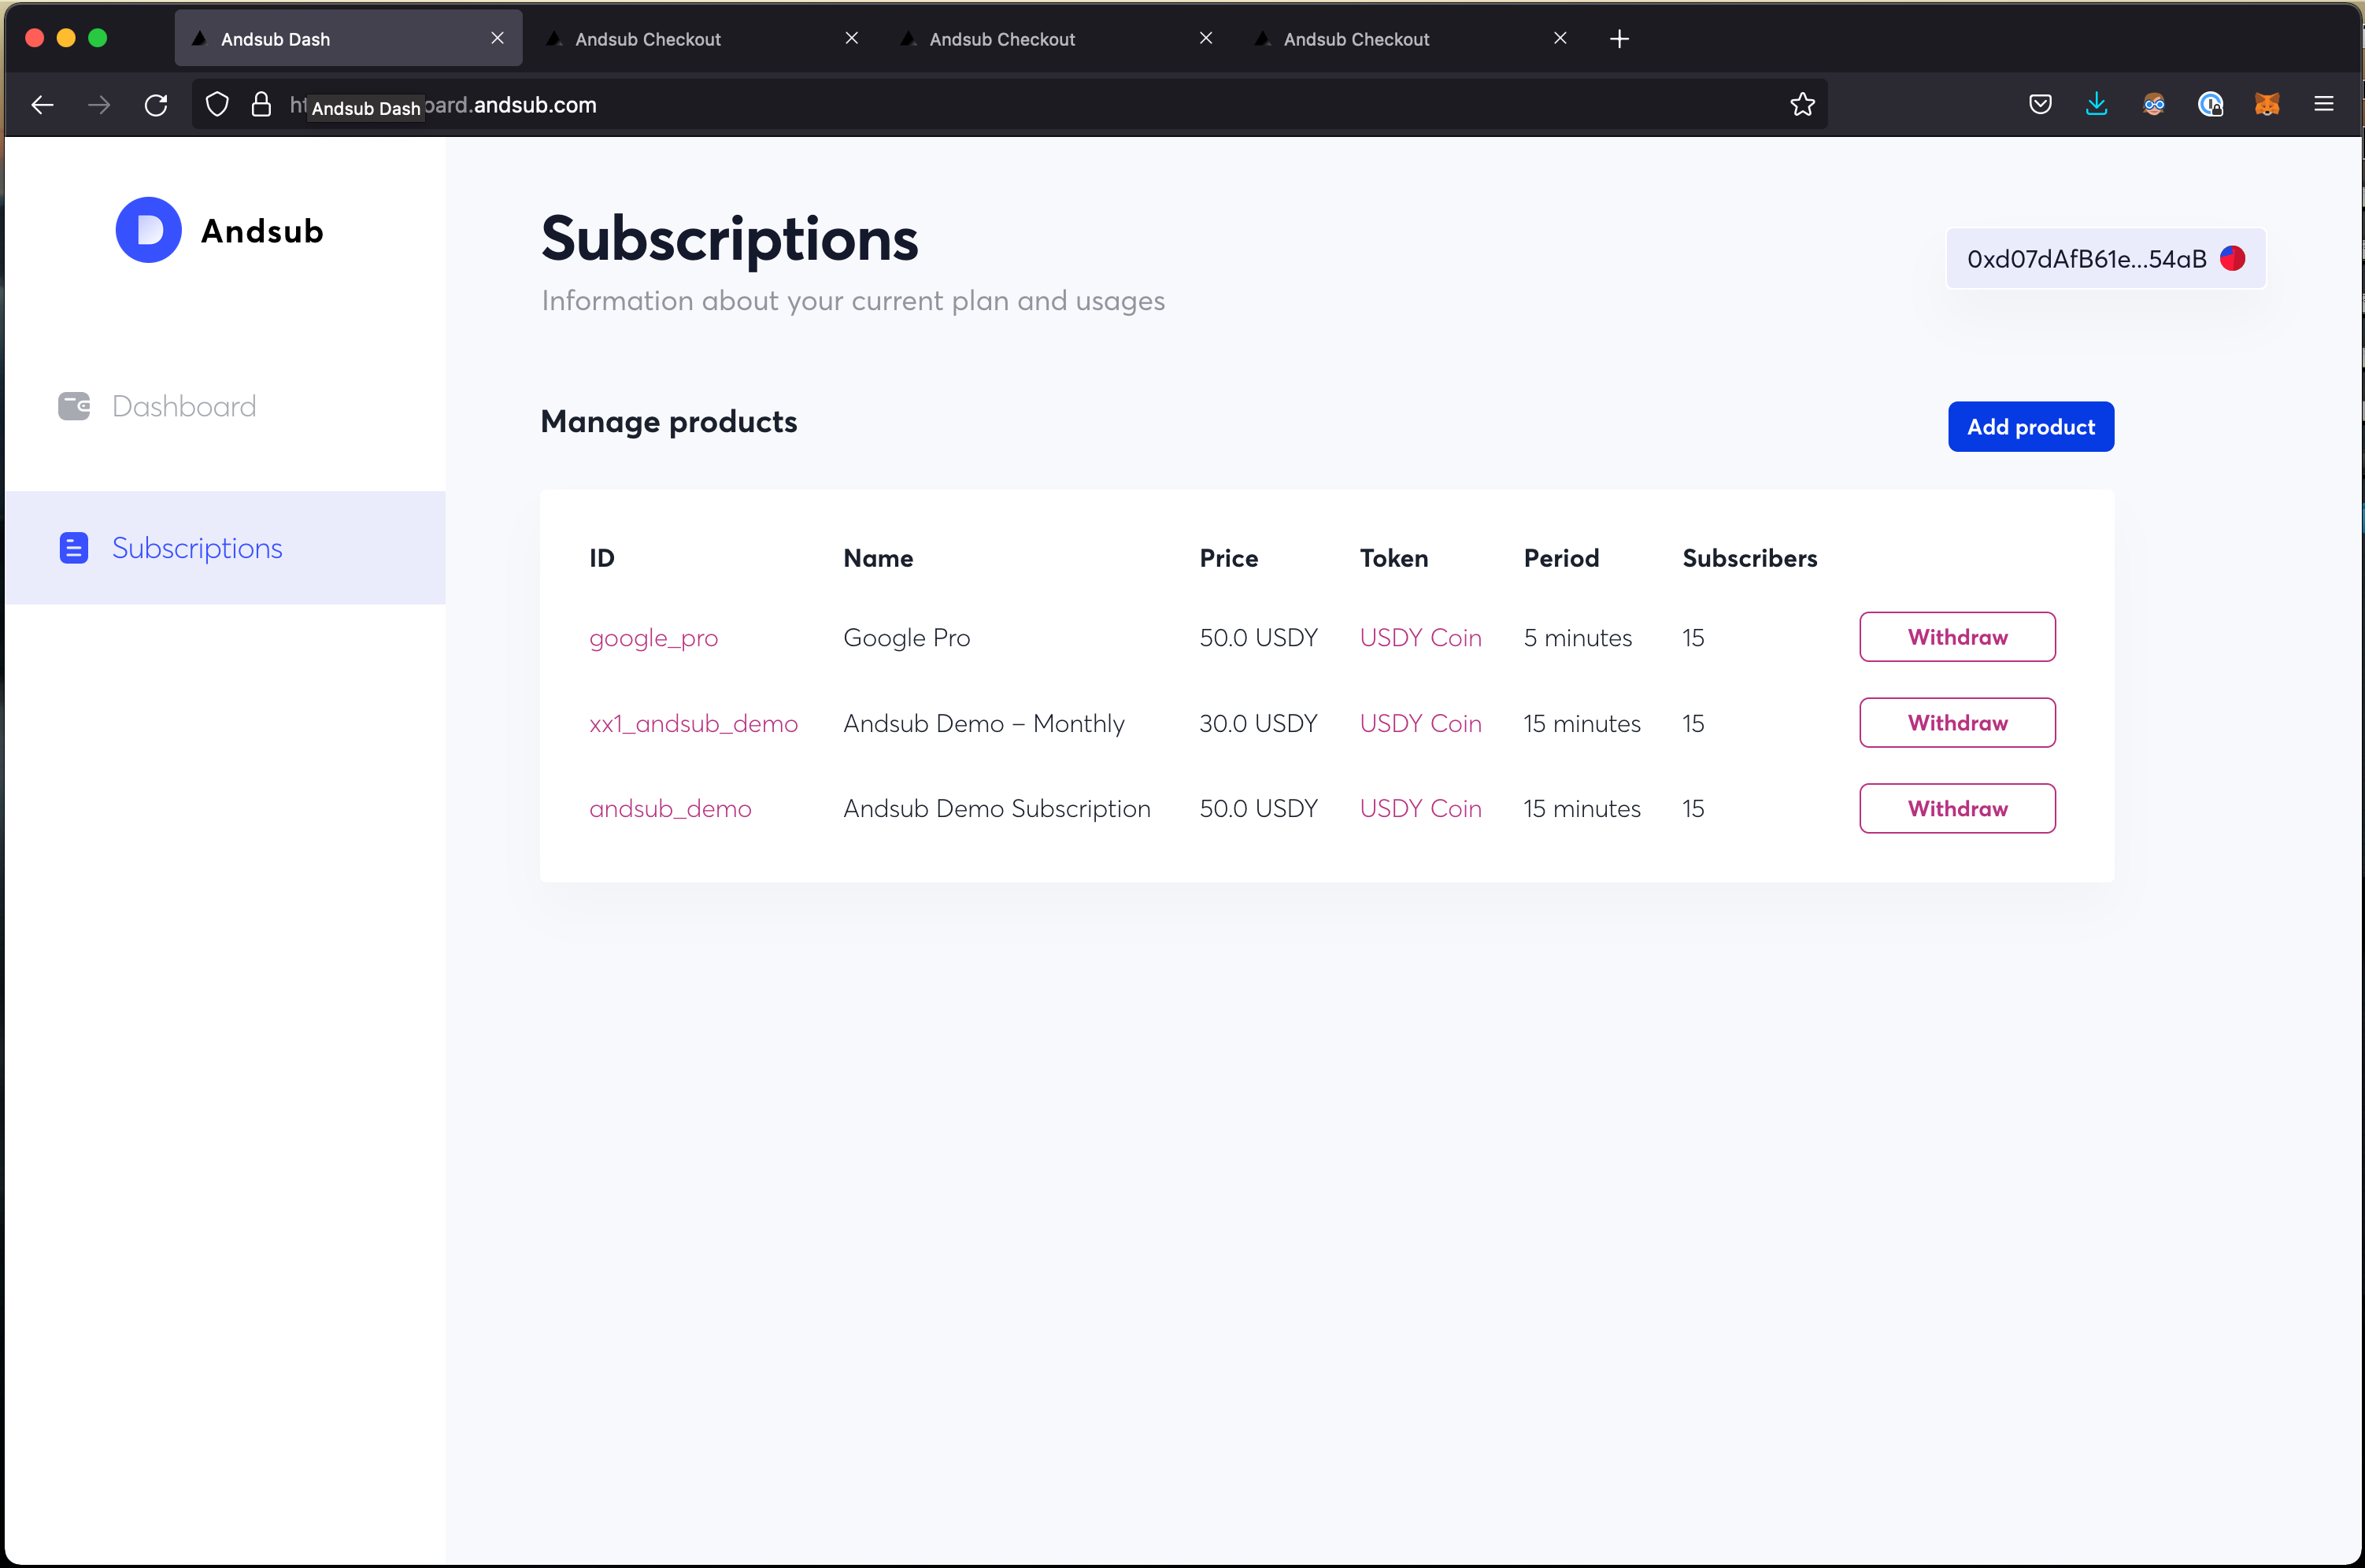Viewport: 2365px width, 1568px height.
Task: Open the Firefox hamburger menu
Action: (2324, 105)
